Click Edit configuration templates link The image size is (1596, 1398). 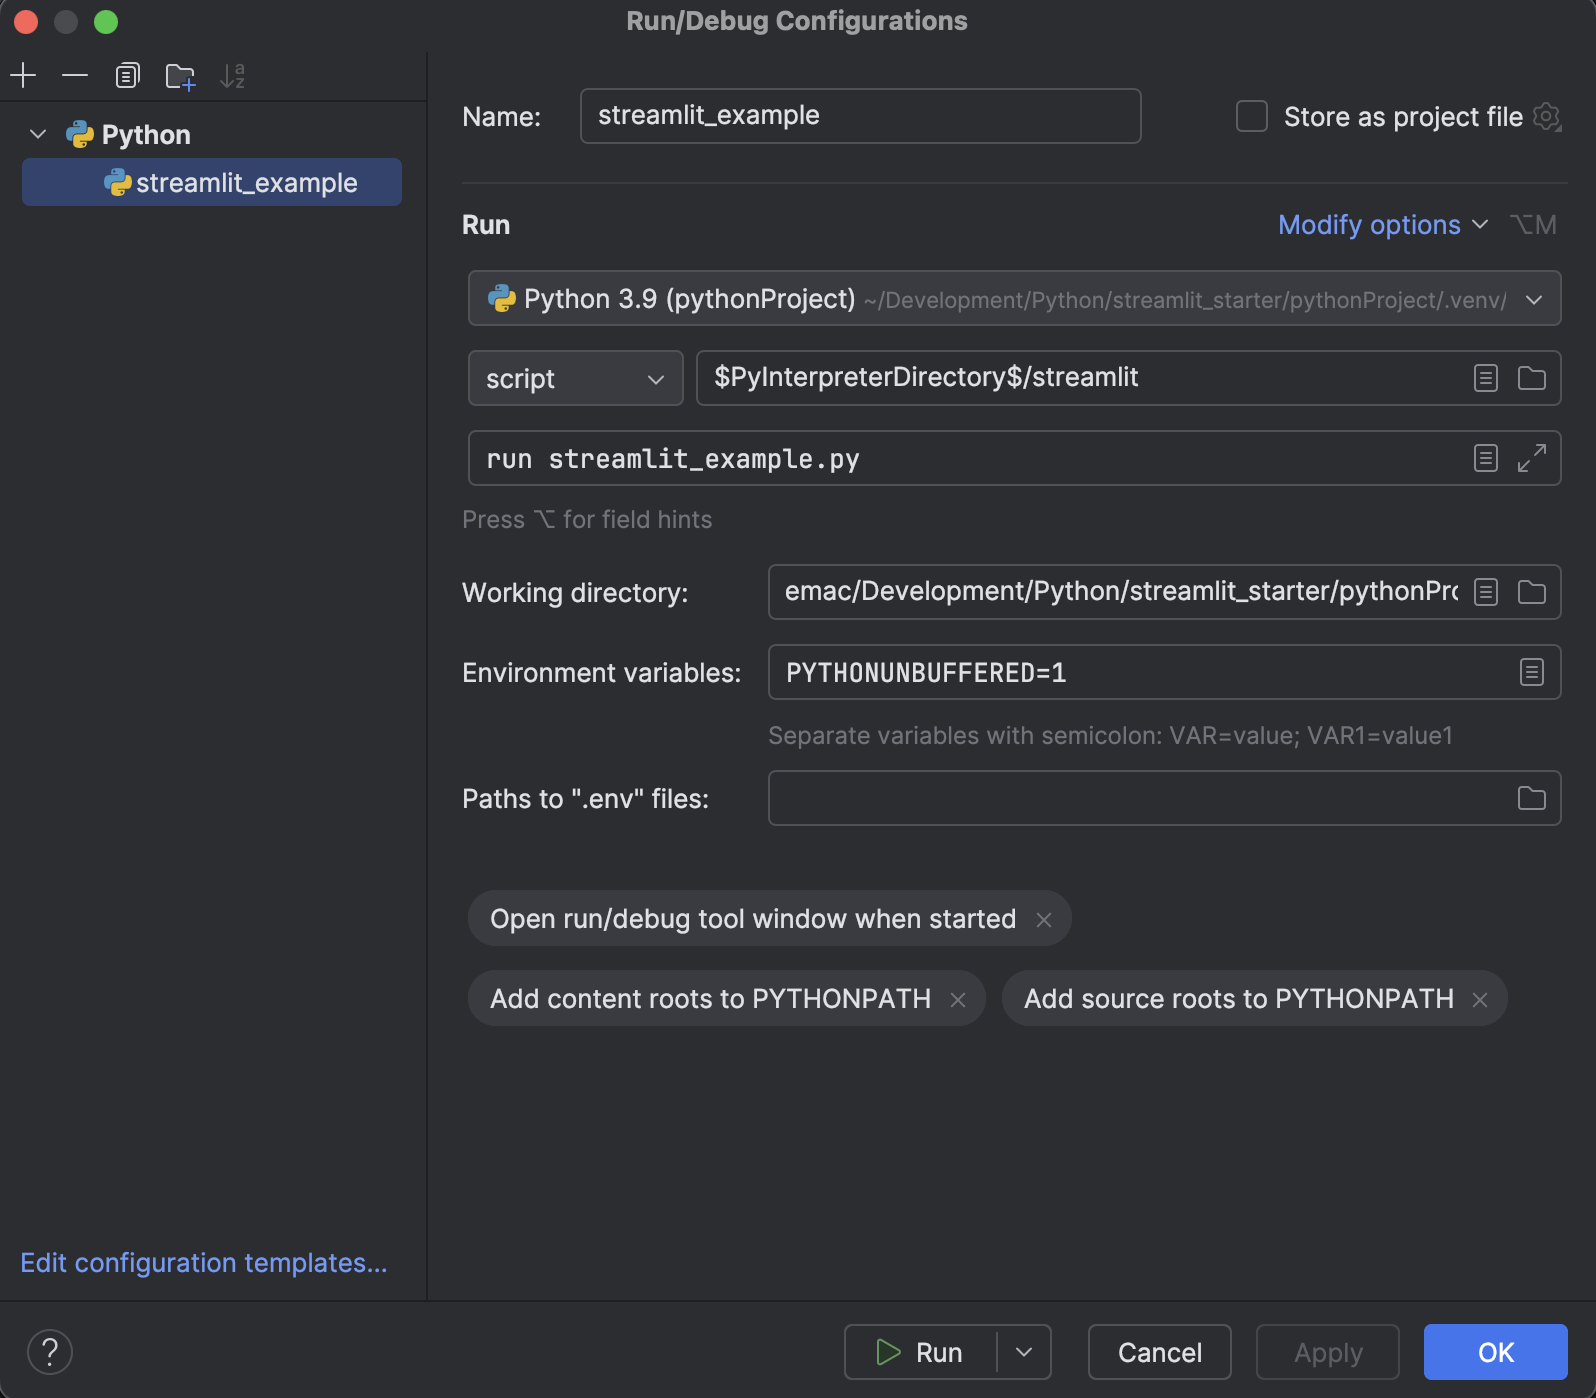(x=204, y=1263)
